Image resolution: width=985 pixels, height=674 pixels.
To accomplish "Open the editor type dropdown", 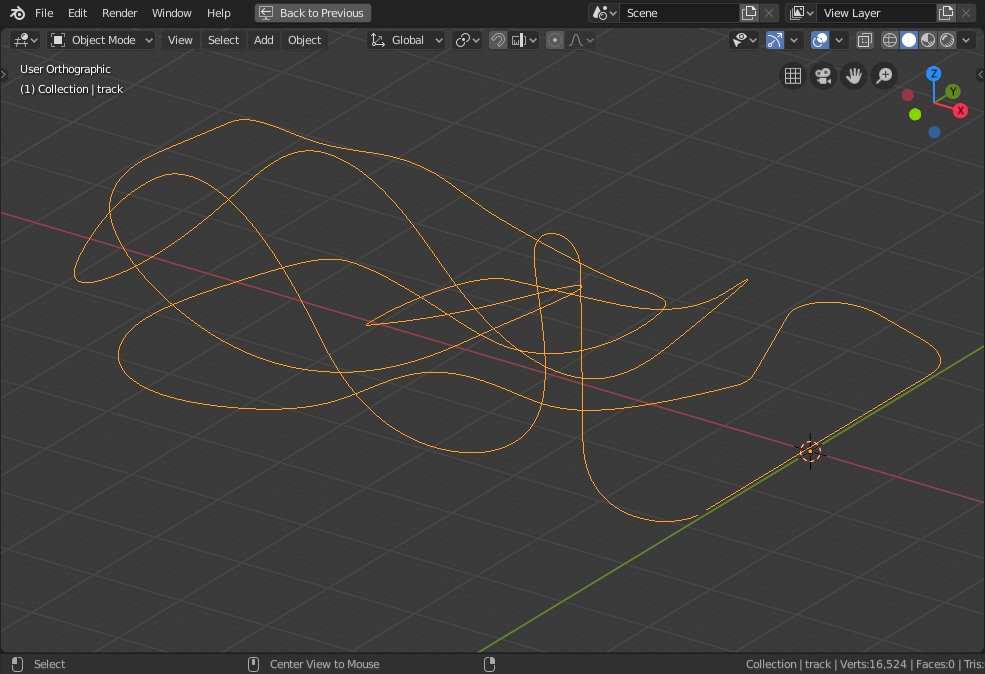I will click(x=25, y=40).
